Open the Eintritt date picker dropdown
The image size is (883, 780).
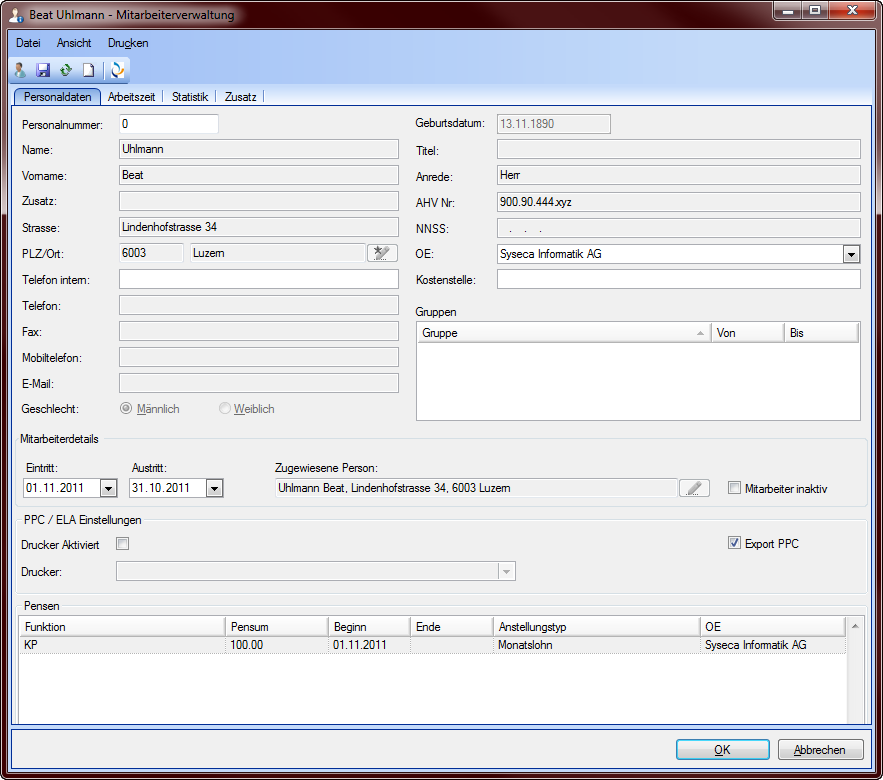(108, 488)
